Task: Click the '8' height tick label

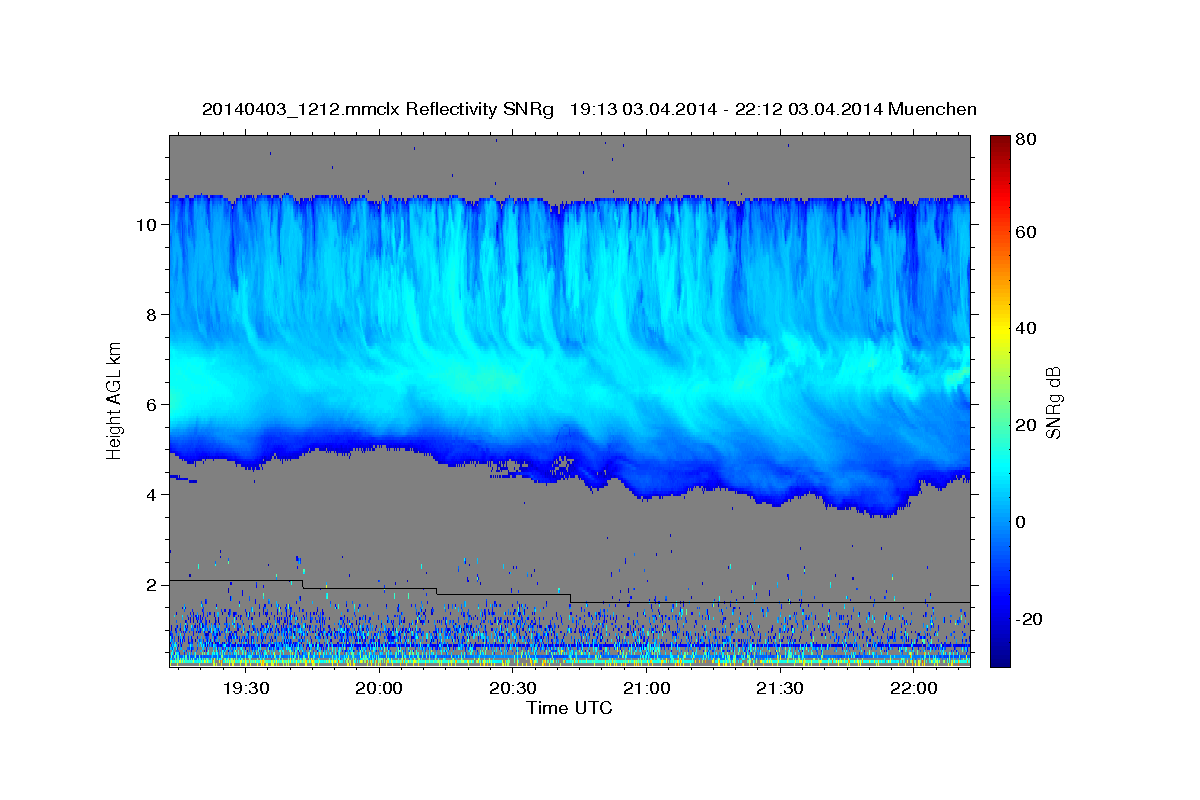Action: [x=153, y=314]
